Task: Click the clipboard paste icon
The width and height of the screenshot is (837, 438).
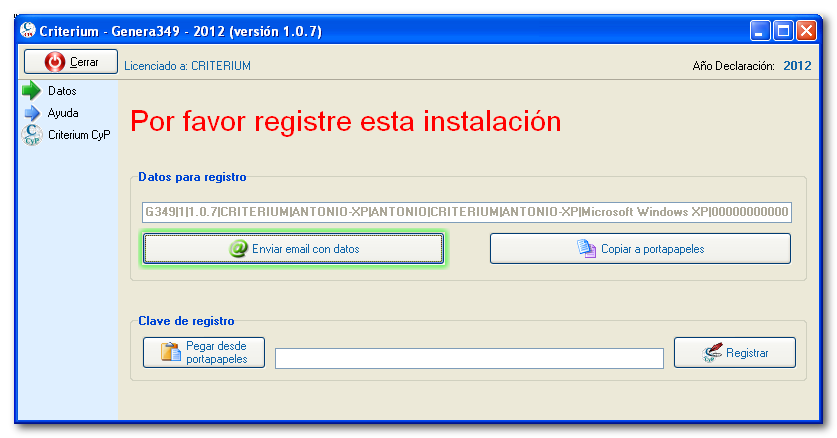Action: 171,352
